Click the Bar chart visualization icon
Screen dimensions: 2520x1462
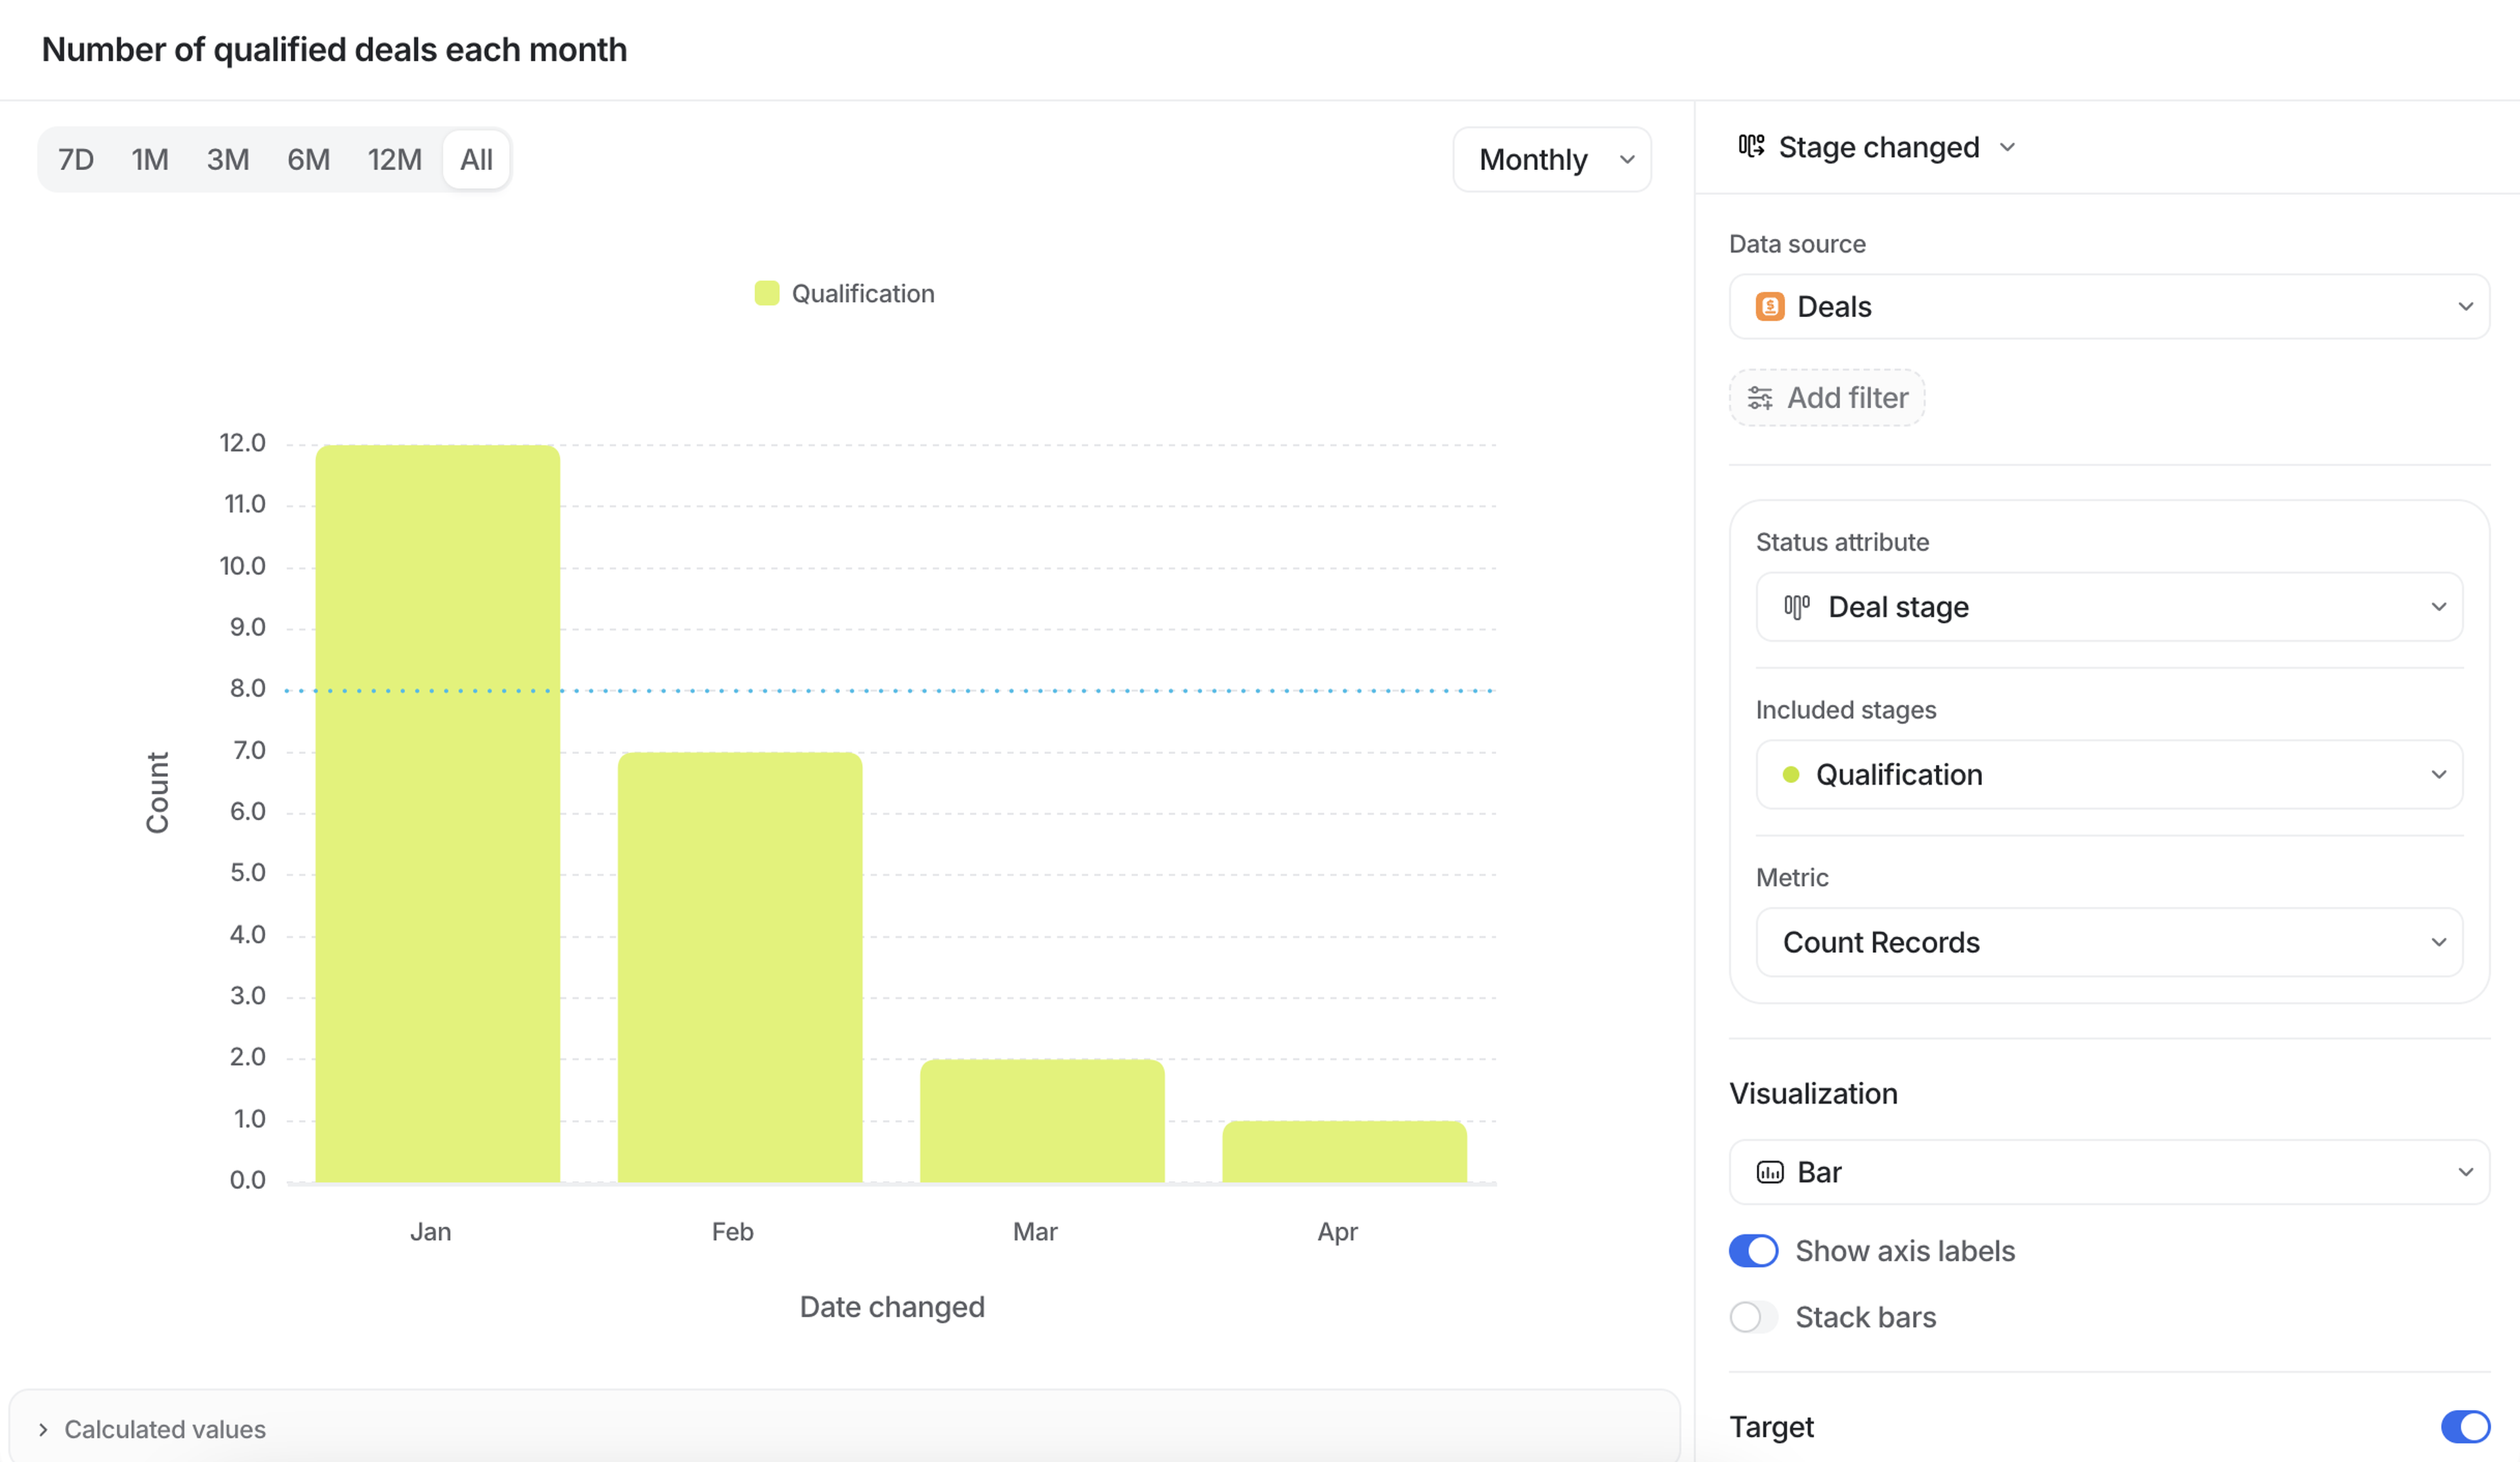click(1769, 1172)
